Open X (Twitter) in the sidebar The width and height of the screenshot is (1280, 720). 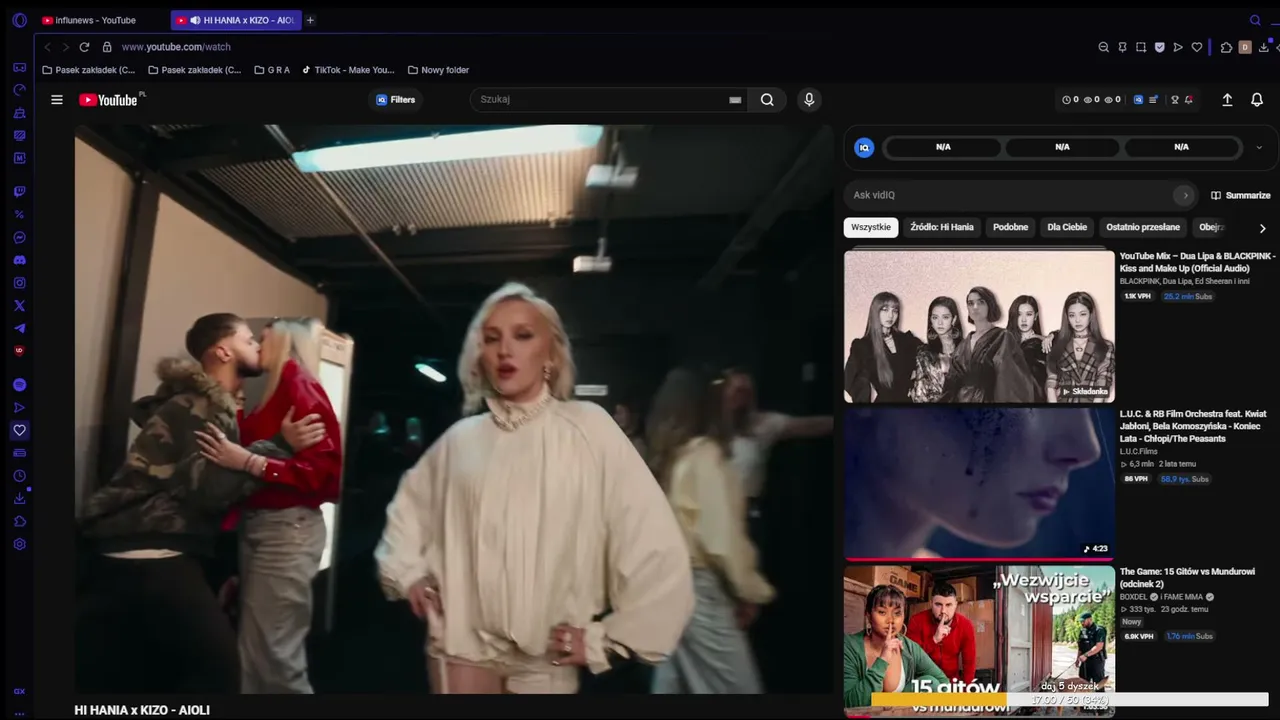19,306
